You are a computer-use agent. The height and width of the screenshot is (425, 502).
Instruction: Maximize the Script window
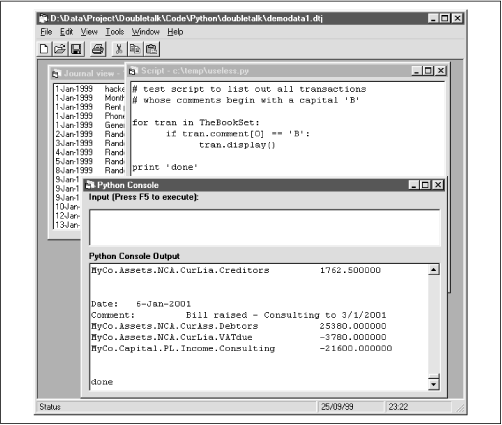point(428,71)
